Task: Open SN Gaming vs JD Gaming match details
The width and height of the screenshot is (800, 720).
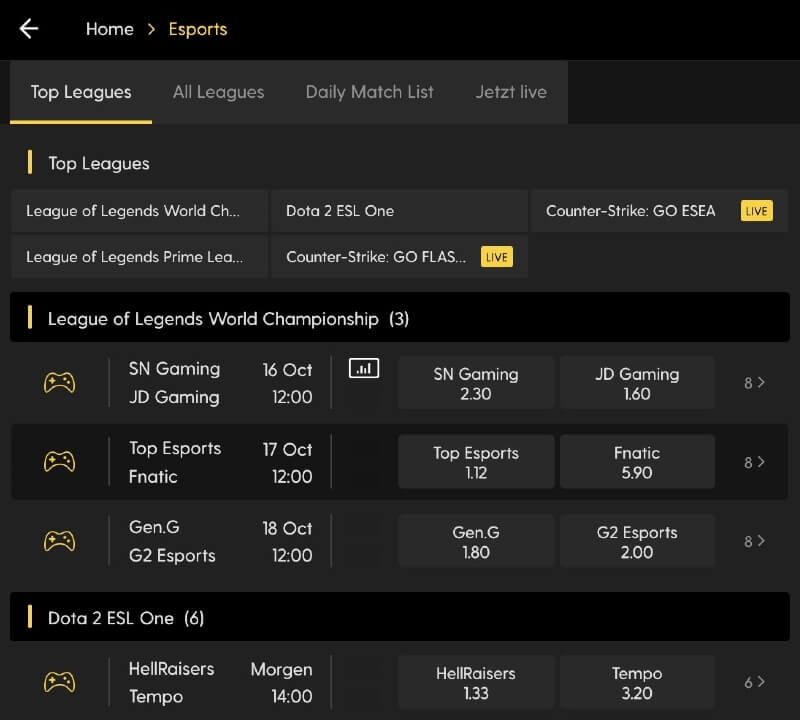Action: tap(174, 383)
